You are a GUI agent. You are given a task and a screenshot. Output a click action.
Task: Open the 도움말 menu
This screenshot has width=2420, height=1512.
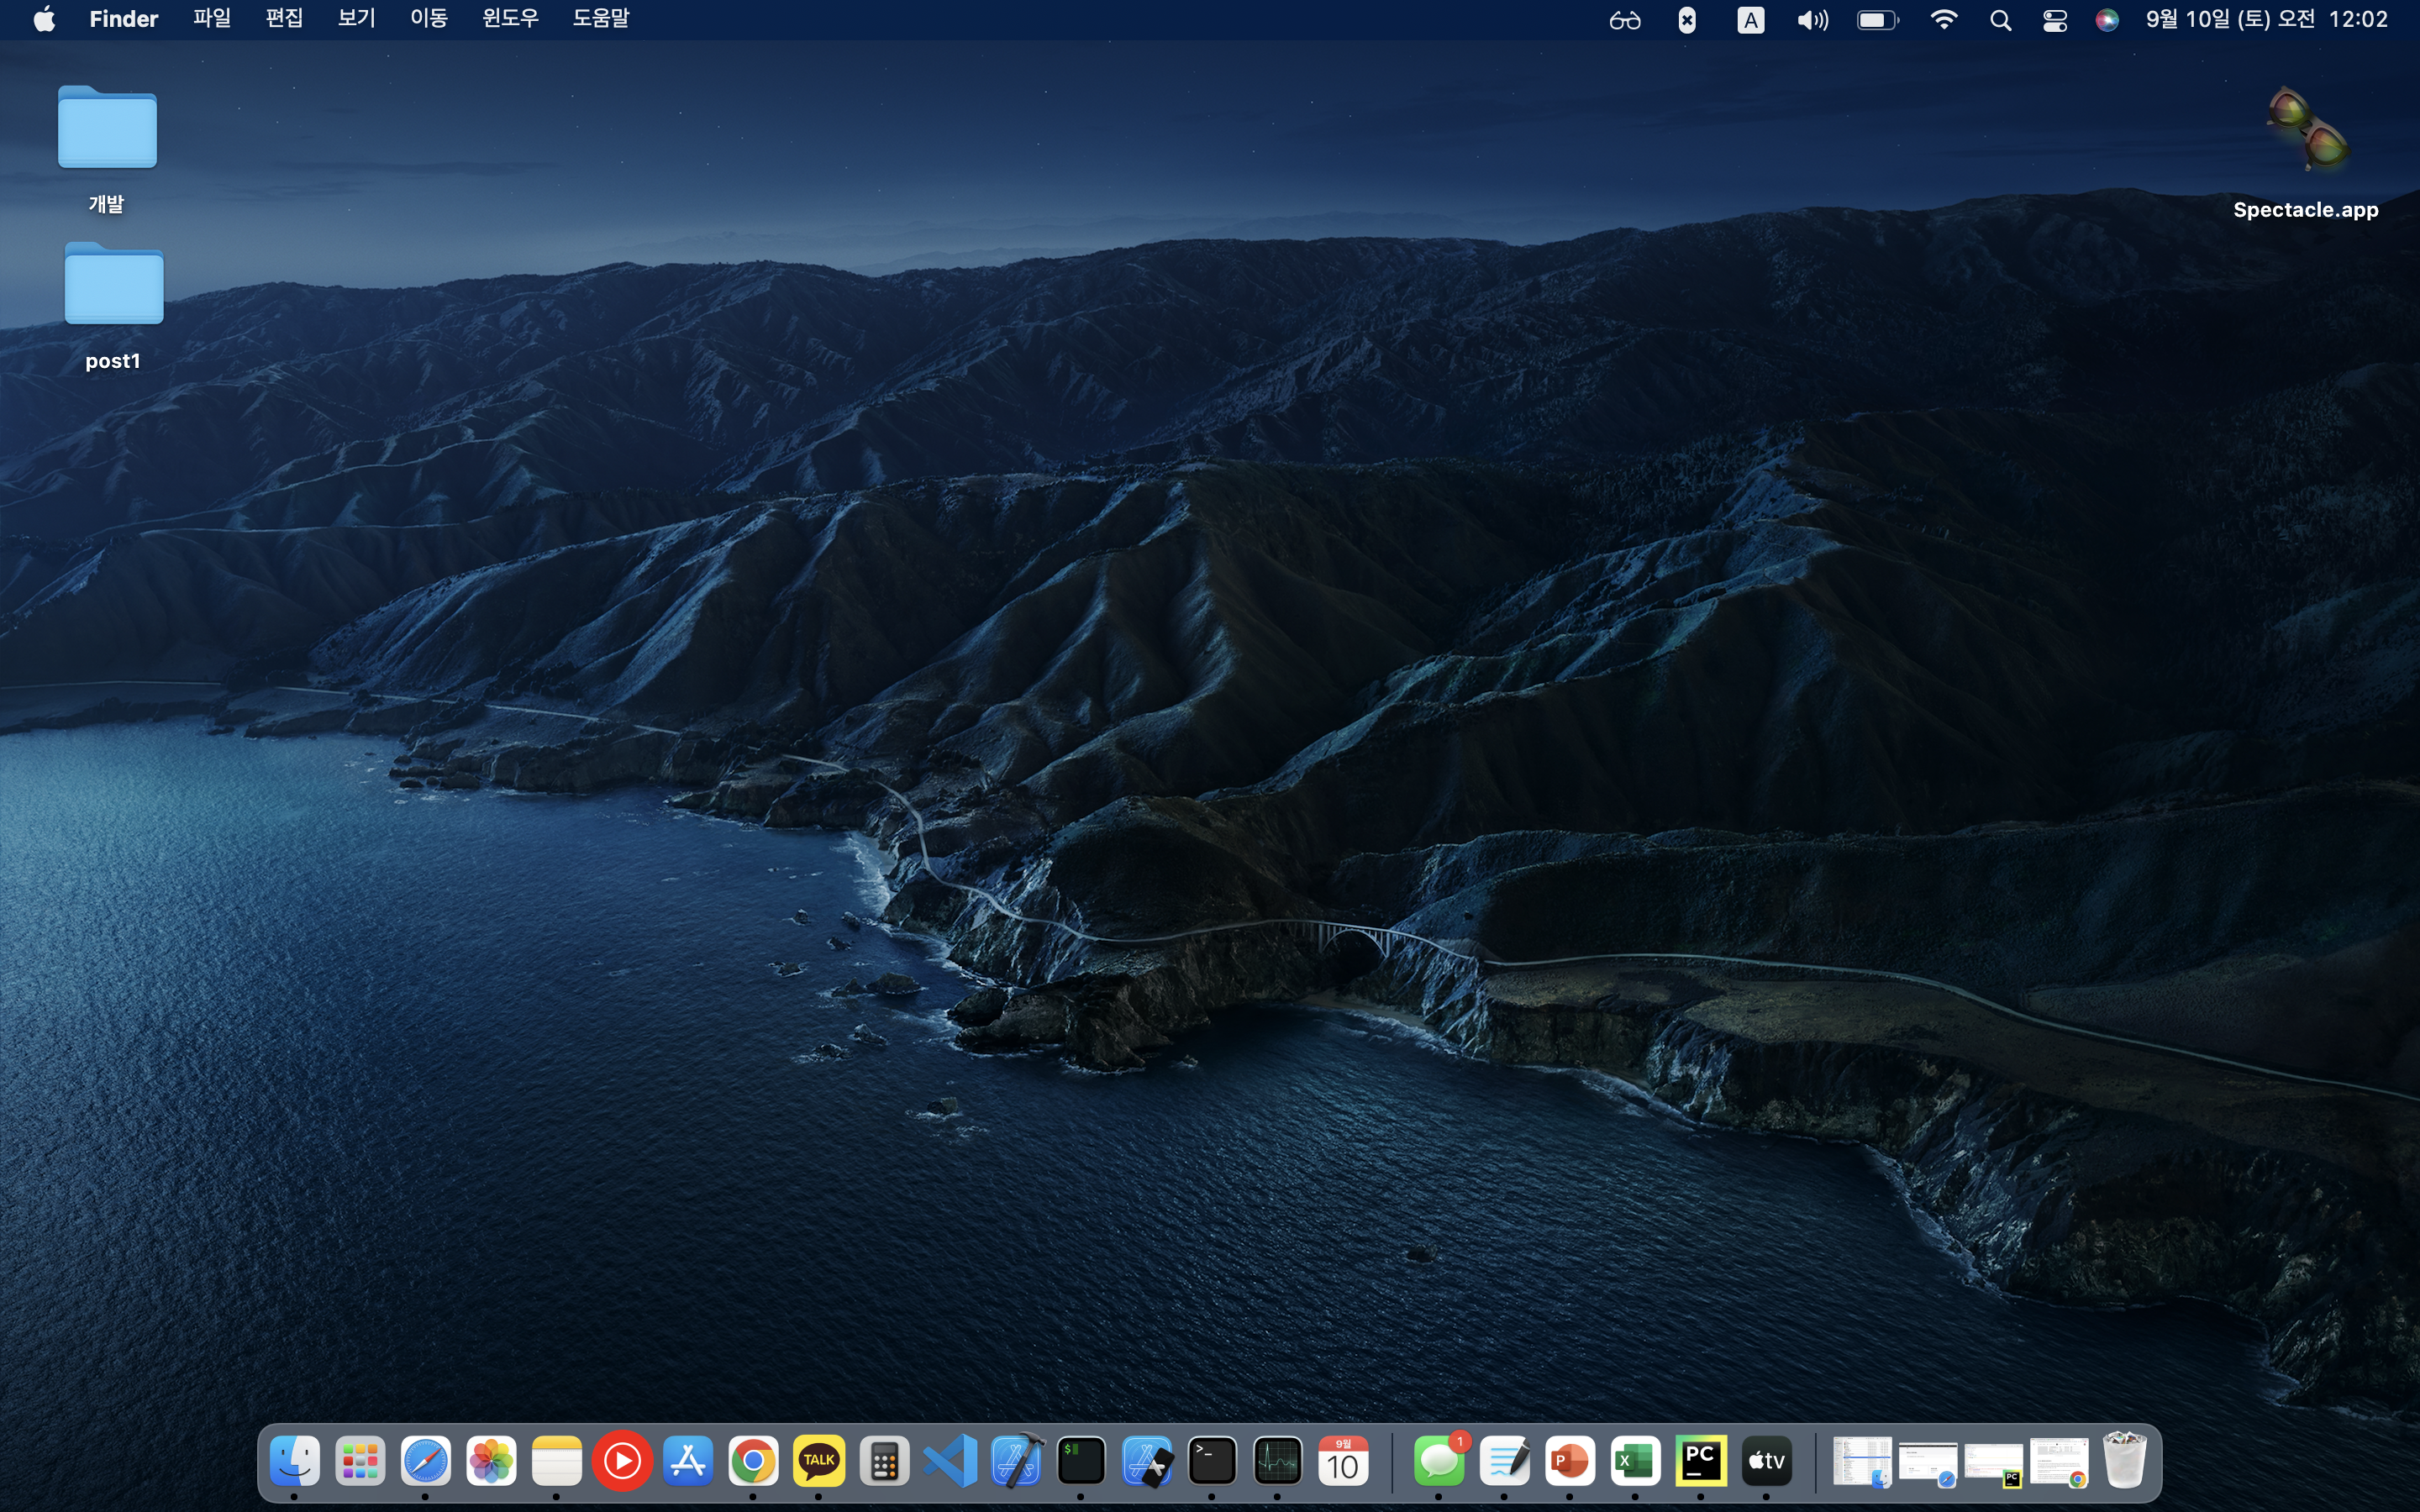[600, 19]
